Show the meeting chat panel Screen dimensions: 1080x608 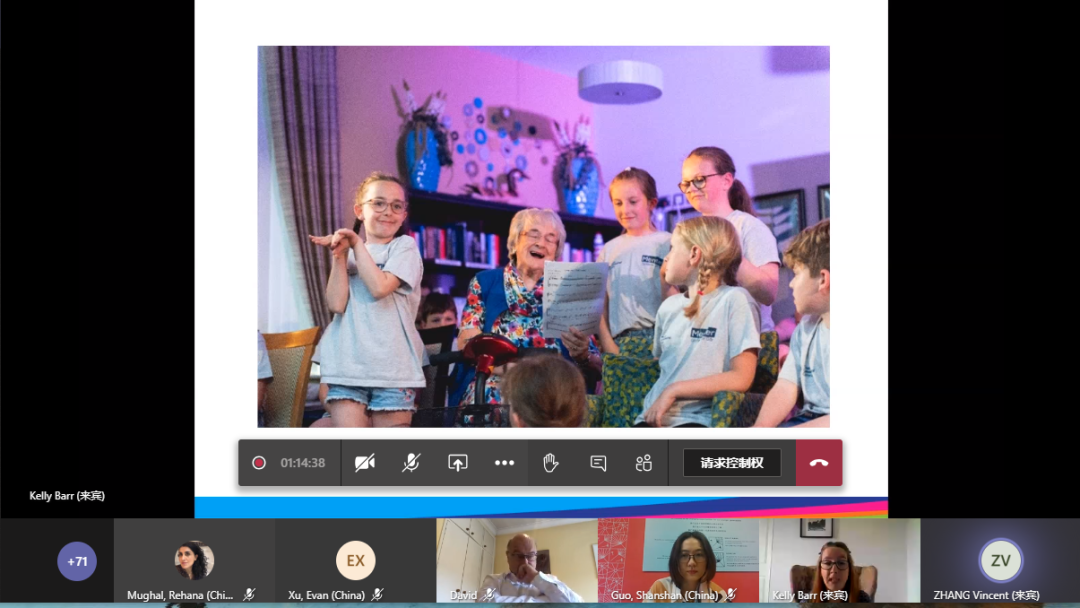598,463
